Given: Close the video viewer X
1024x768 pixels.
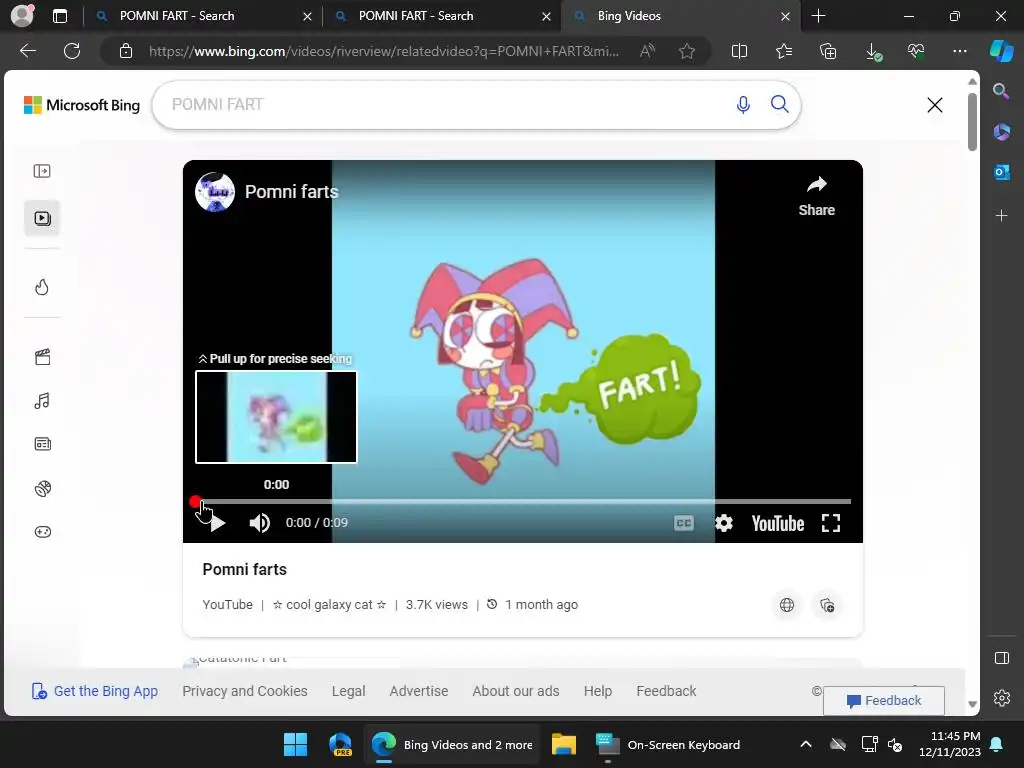Looking at the screenshot, I should [935, 105].
